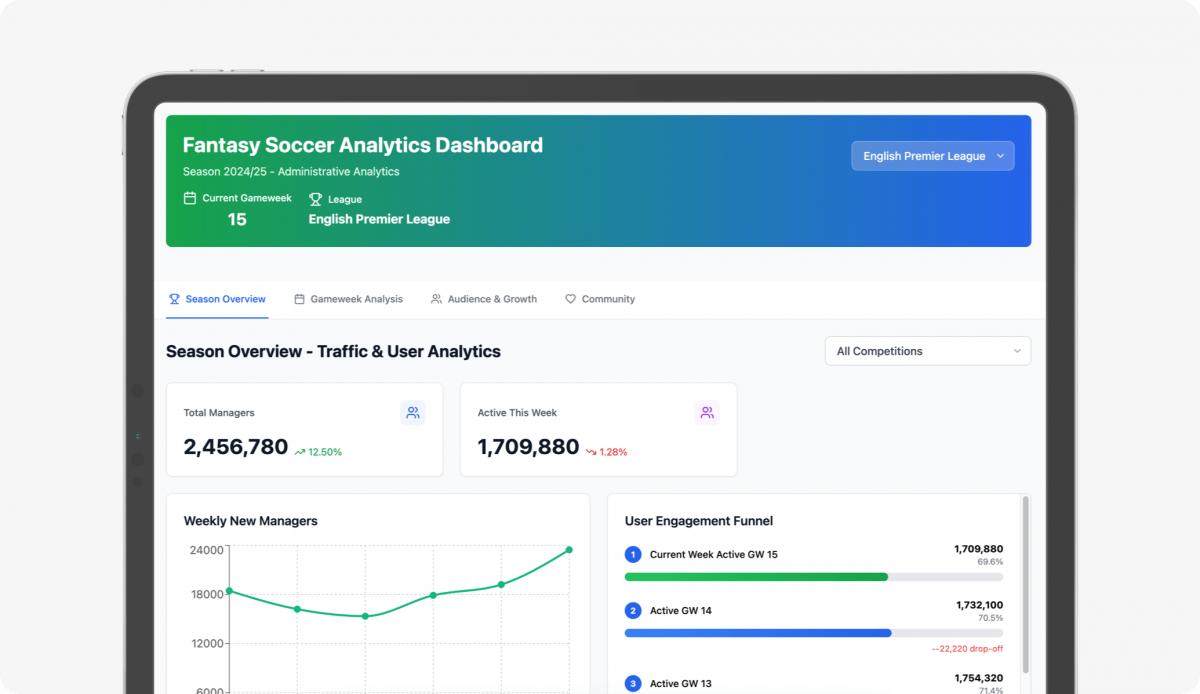The width and height of the screenshot is (1200, 694).
Task: Click the people icon on Audience & Growth tab
Action: [x=436, y=299]
